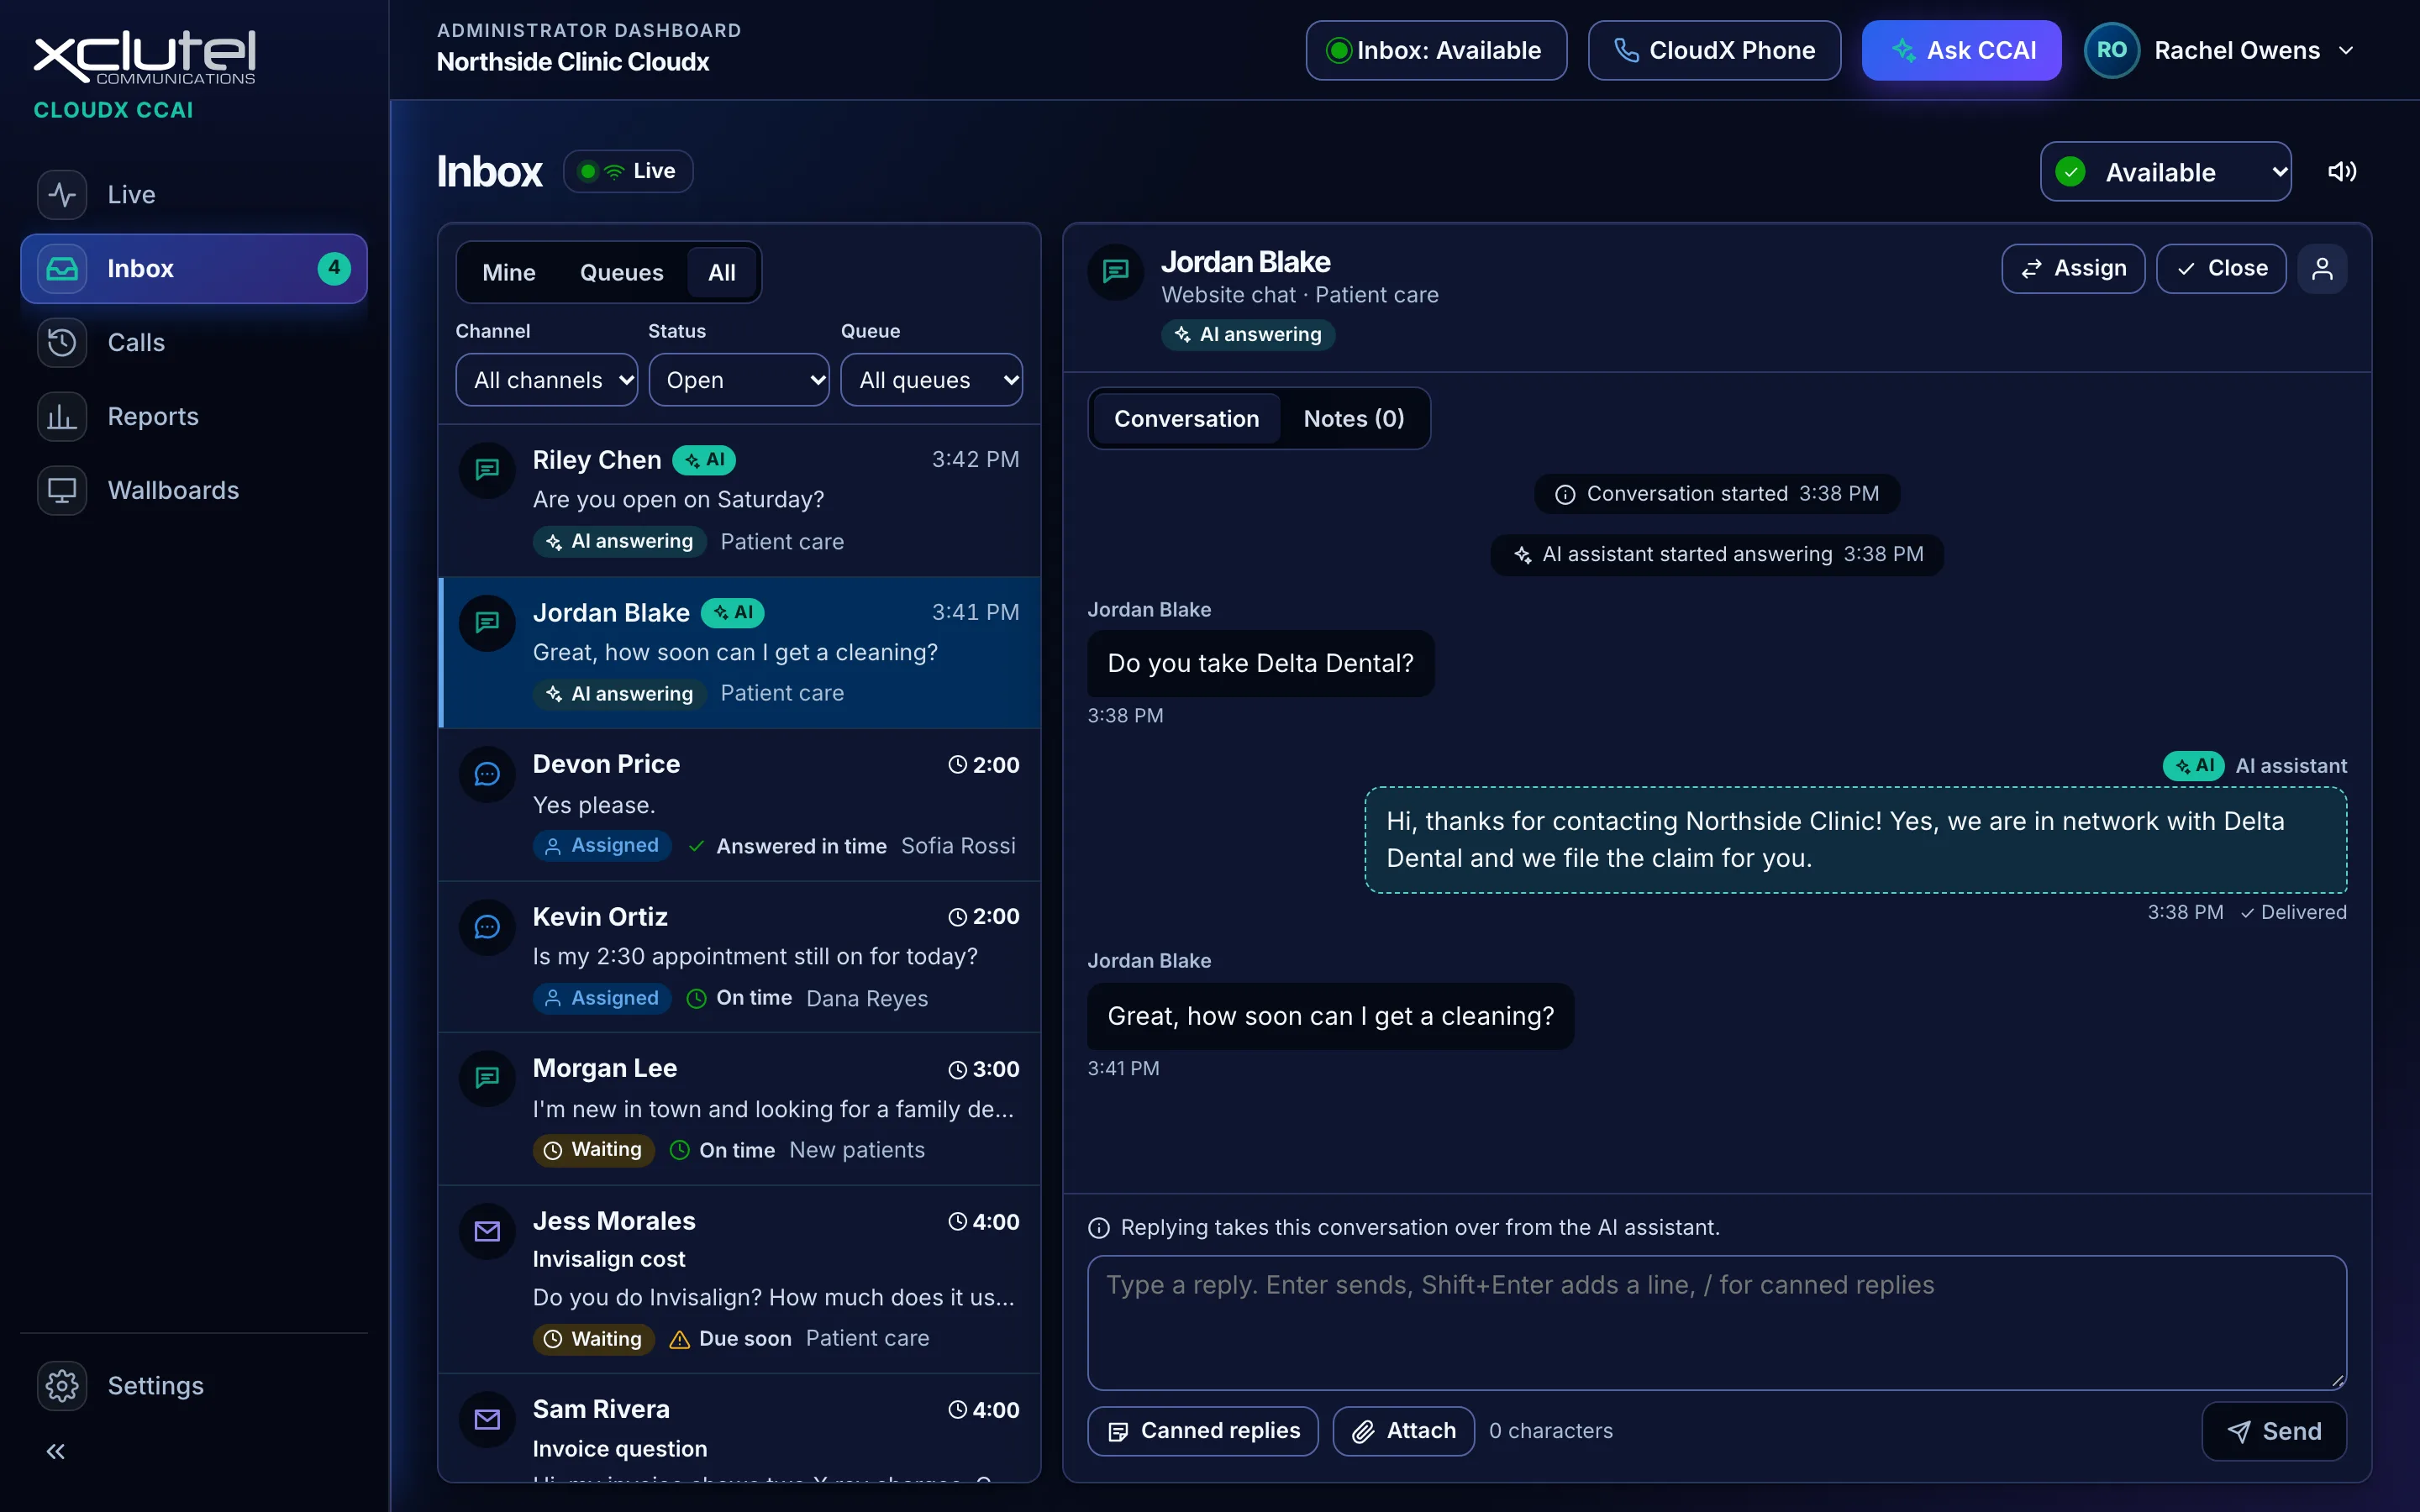Expand the Rachel Owens user menu
The height and width of the screenshot is (1512, 2420).
click(2222, 50)
